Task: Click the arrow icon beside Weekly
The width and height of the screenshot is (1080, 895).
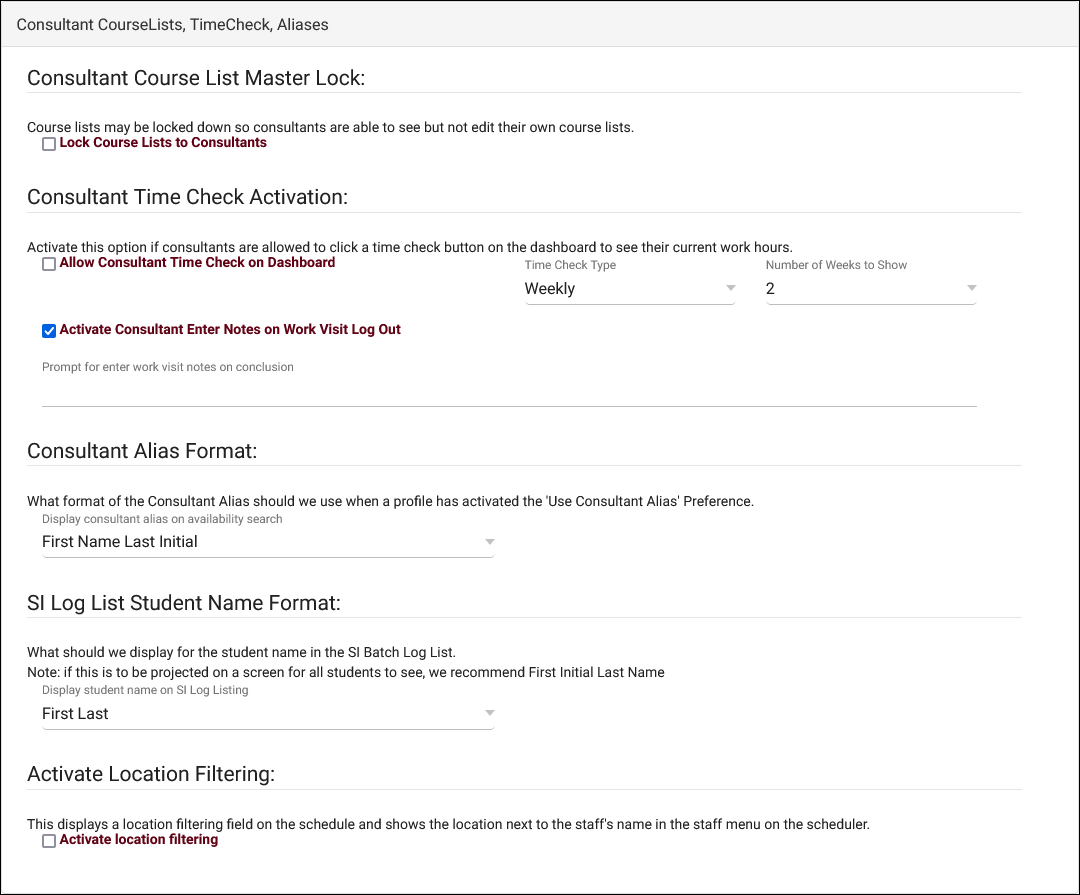Action: pos(729,289)
